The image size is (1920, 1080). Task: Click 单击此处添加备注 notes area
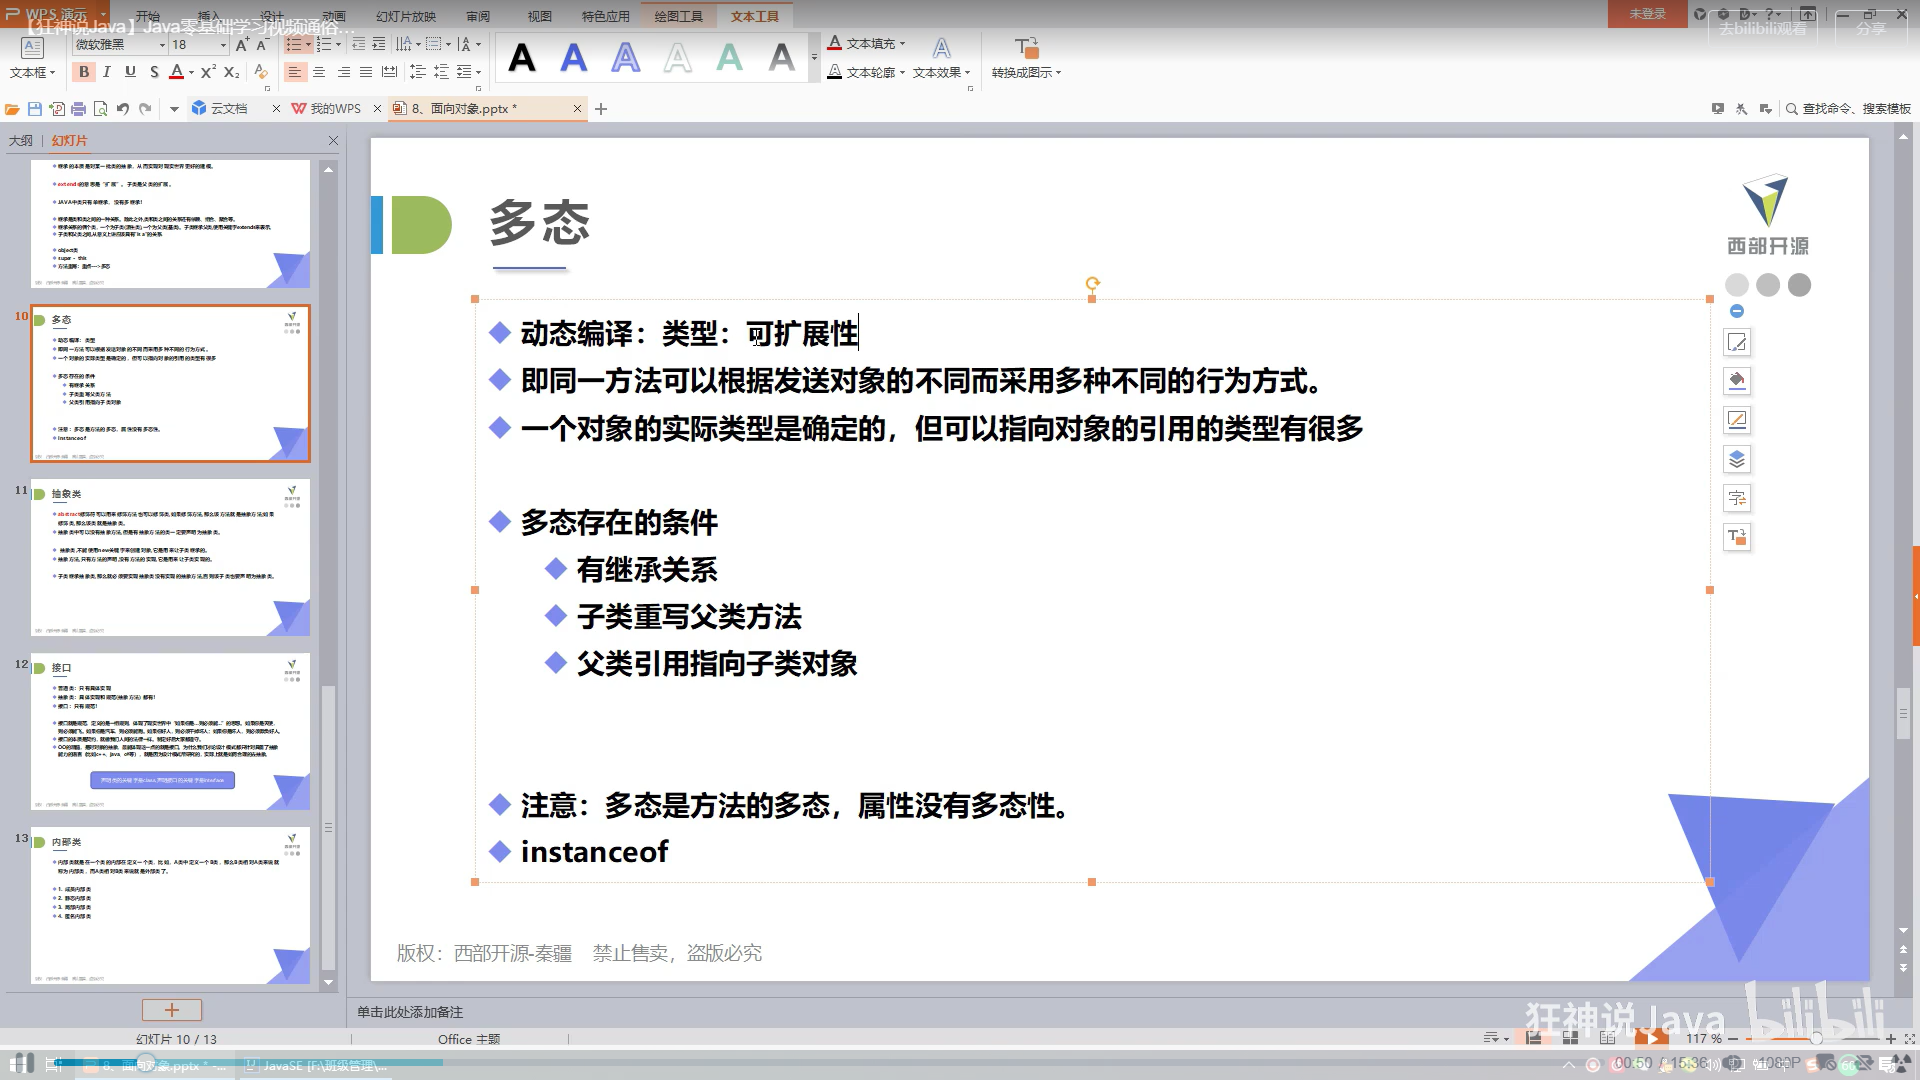pyautogui.click(x=410, y=1012)
